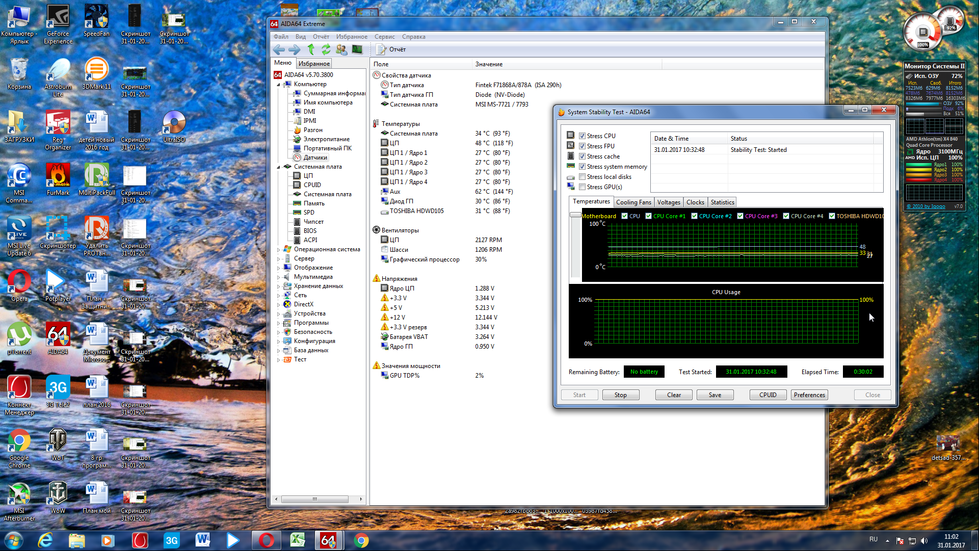Screen dimensions: 979x551
Task: Toggle CPU graph line checkbox
Action: tap(624, 216)
